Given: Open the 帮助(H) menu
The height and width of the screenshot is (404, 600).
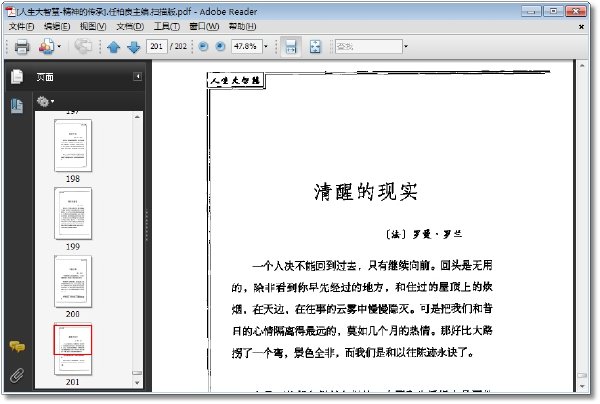Looking at the screenshot, I should (x=242, y=26).
